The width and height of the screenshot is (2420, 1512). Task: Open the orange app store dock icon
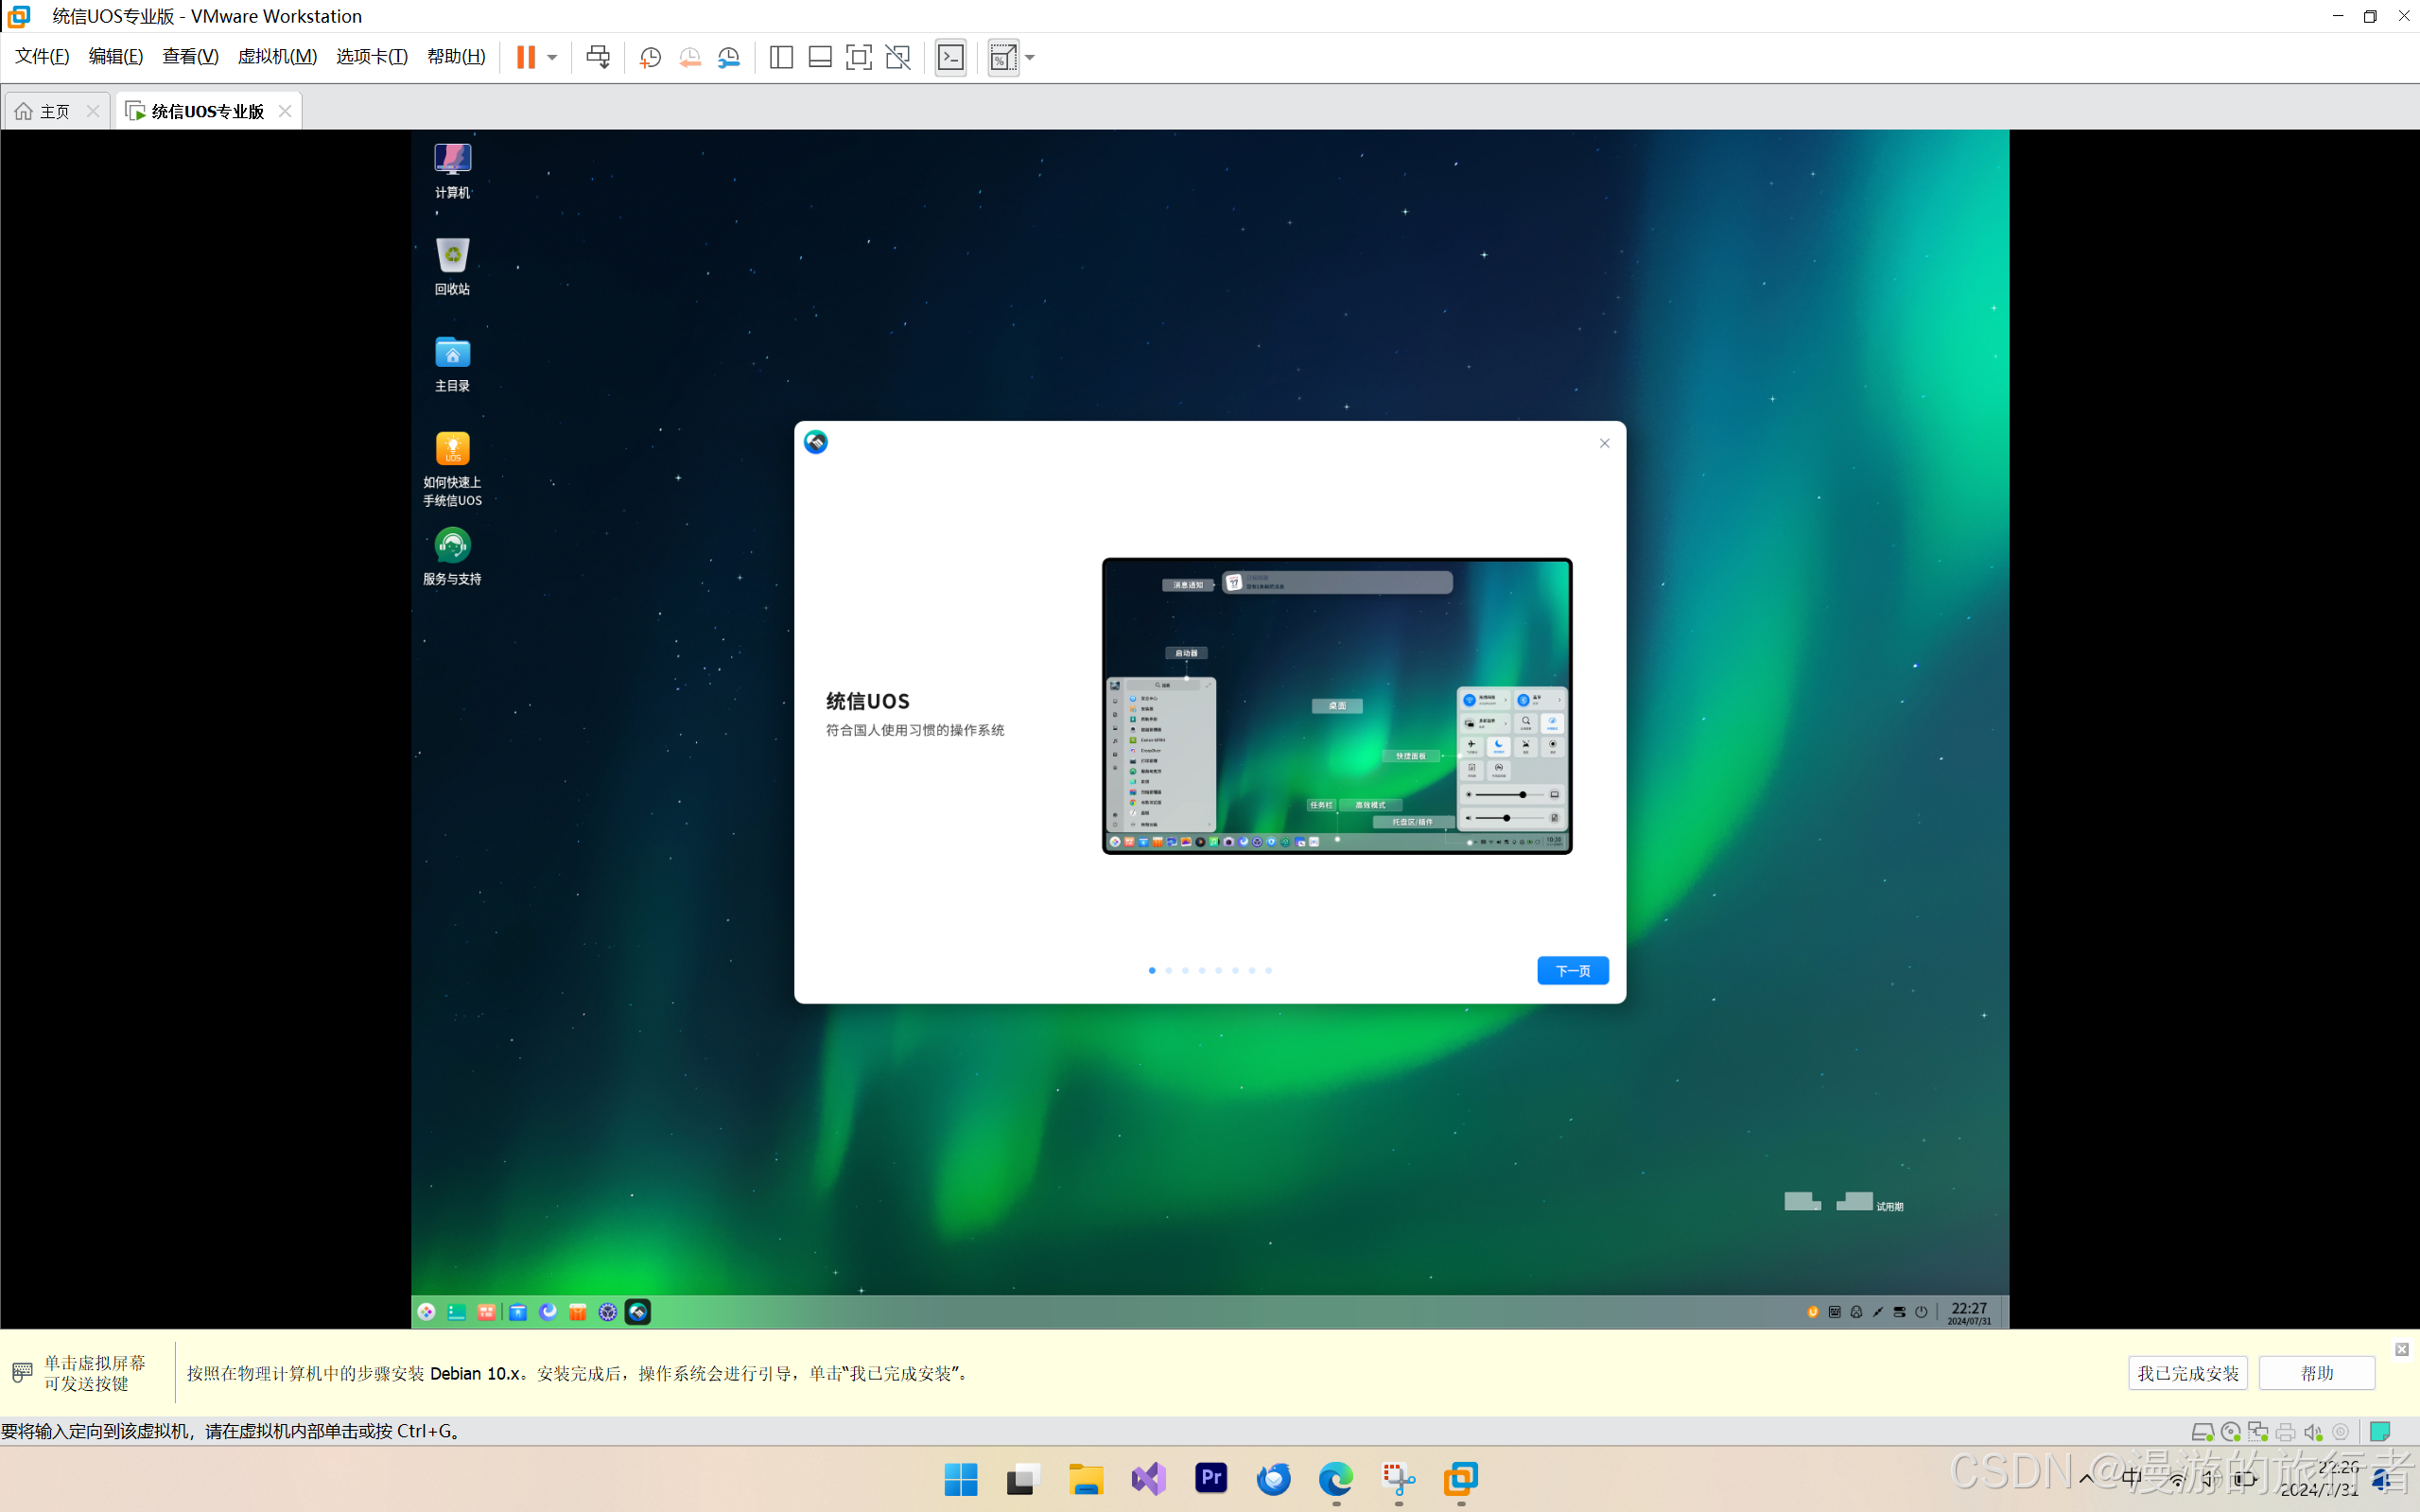point(578,1312)
